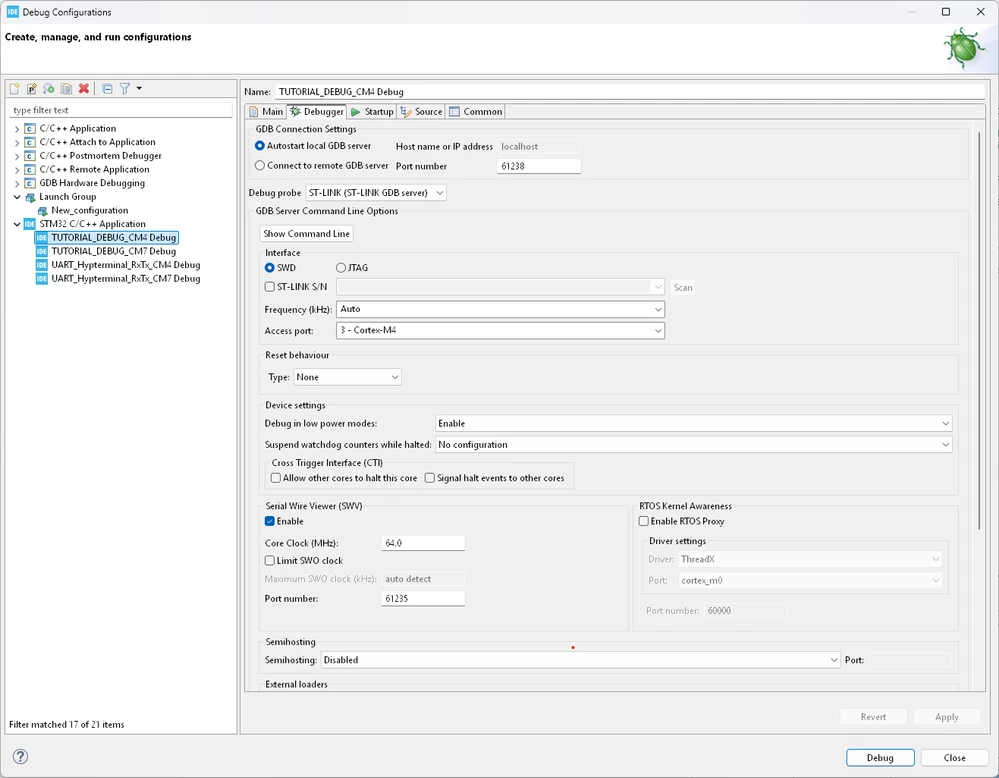The height and width of the screenshot is (778, 999).
Task: Click the C/C++ Postmortem Debugger icon
Action: (29, 156)
